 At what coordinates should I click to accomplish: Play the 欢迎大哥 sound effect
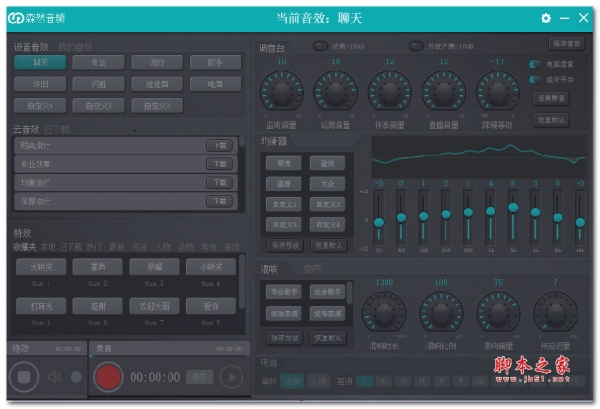[154, 306]
